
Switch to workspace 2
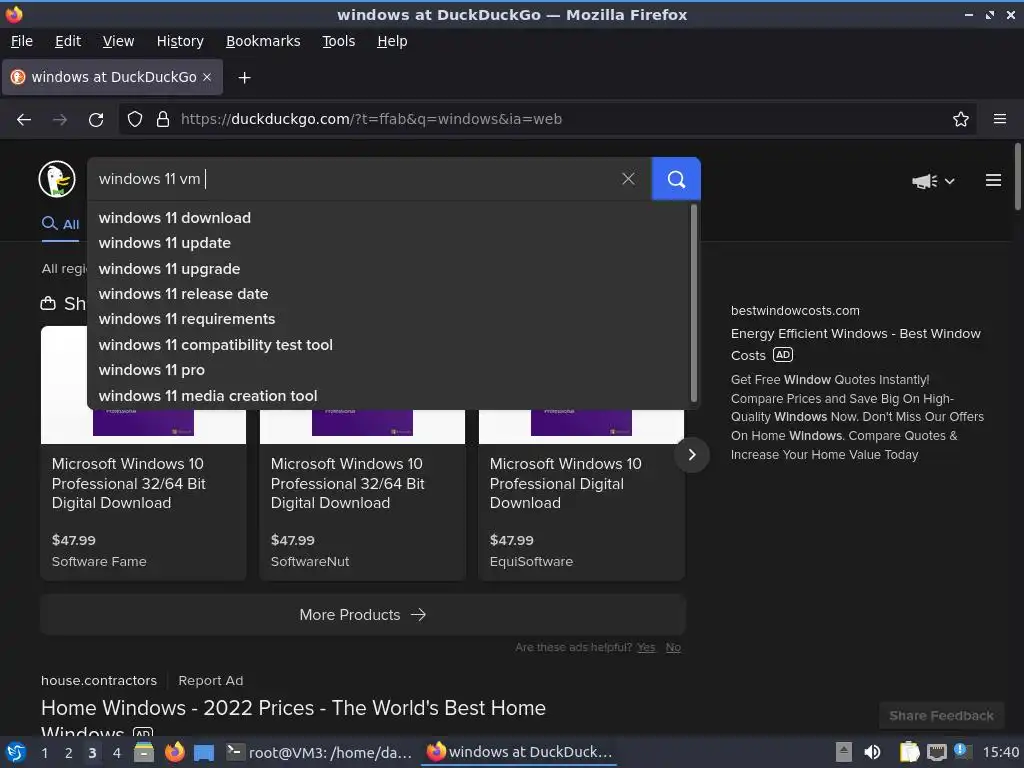click(69, 753)
